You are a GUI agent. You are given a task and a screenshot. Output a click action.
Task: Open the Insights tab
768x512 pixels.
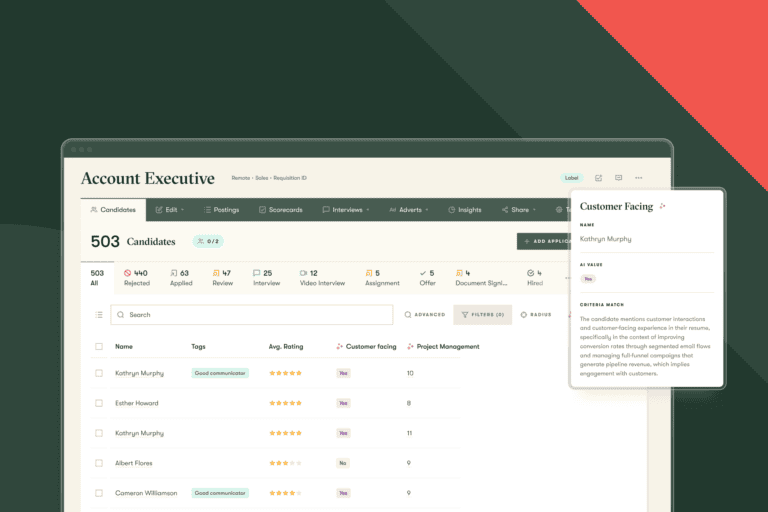click(x=464, y=210)
